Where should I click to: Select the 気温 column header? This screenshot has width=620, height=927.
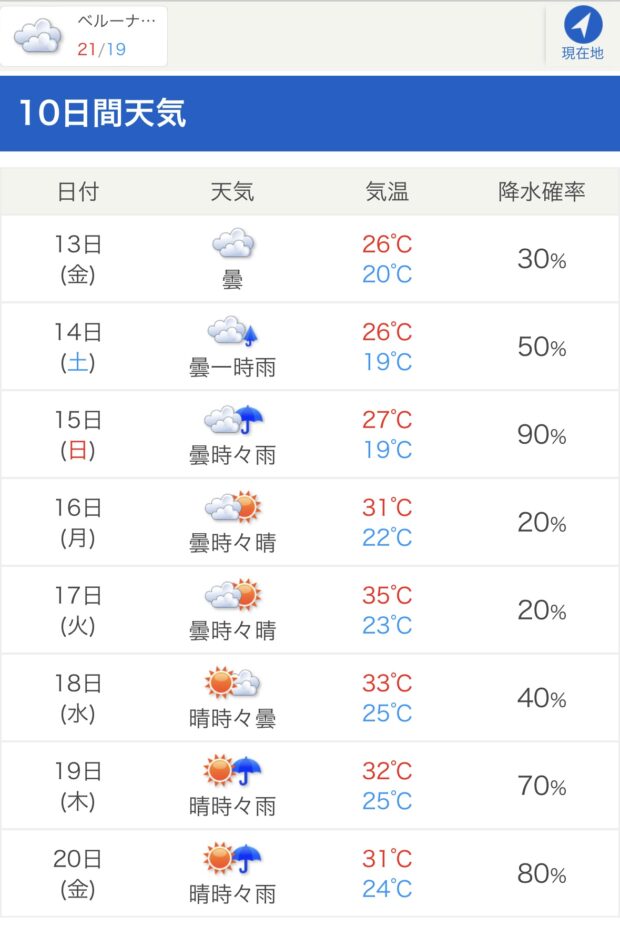387,192
